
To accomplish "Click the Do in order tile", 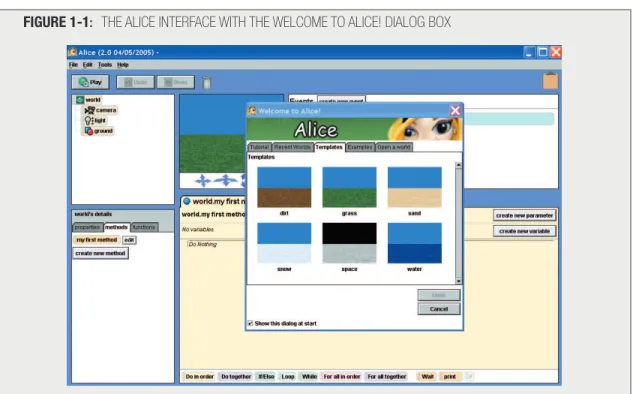I will click(199, 376).
